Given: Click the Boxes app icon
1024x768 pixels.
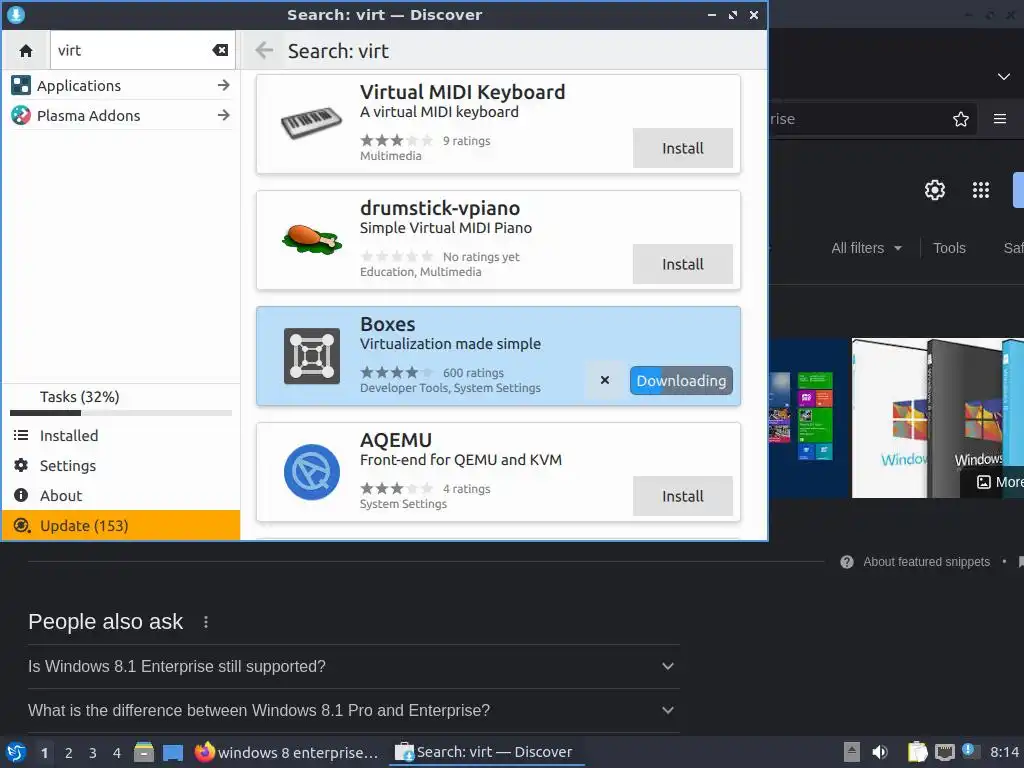Looking at the screenshot, I should pos(312,356).
